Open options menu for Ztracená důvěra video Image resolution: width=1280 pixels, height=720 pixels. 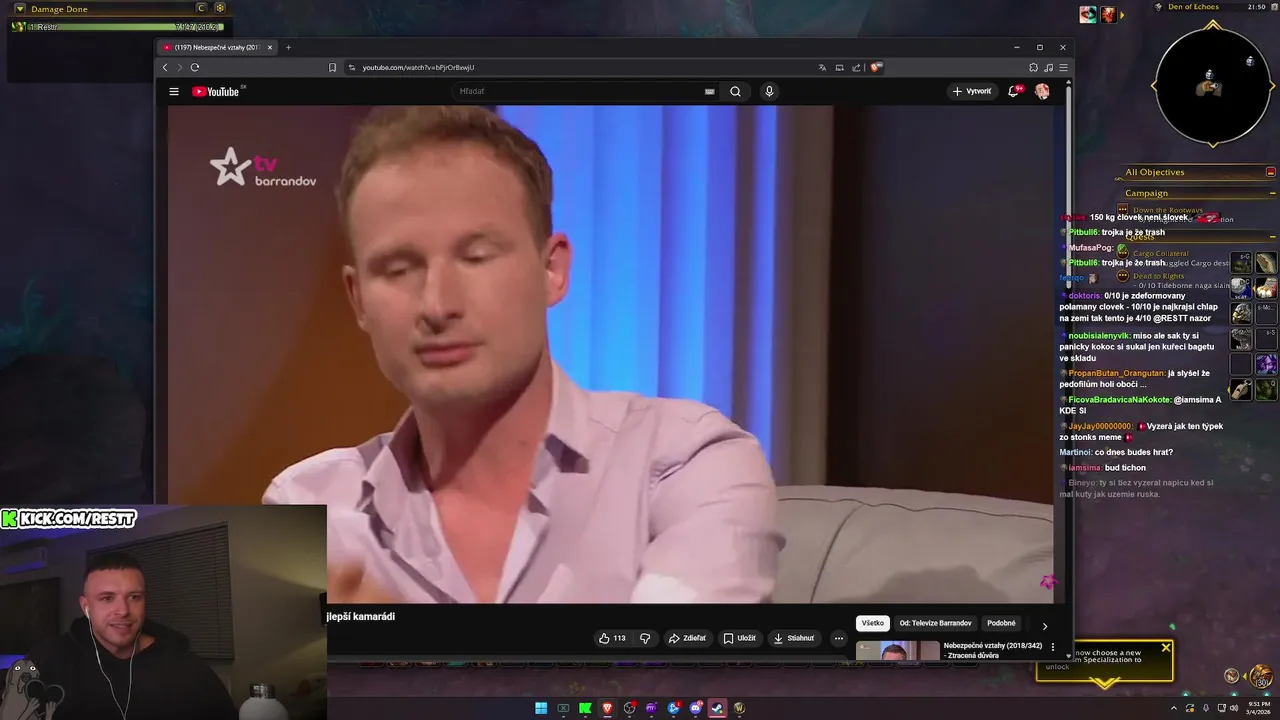pos(1052,647)
